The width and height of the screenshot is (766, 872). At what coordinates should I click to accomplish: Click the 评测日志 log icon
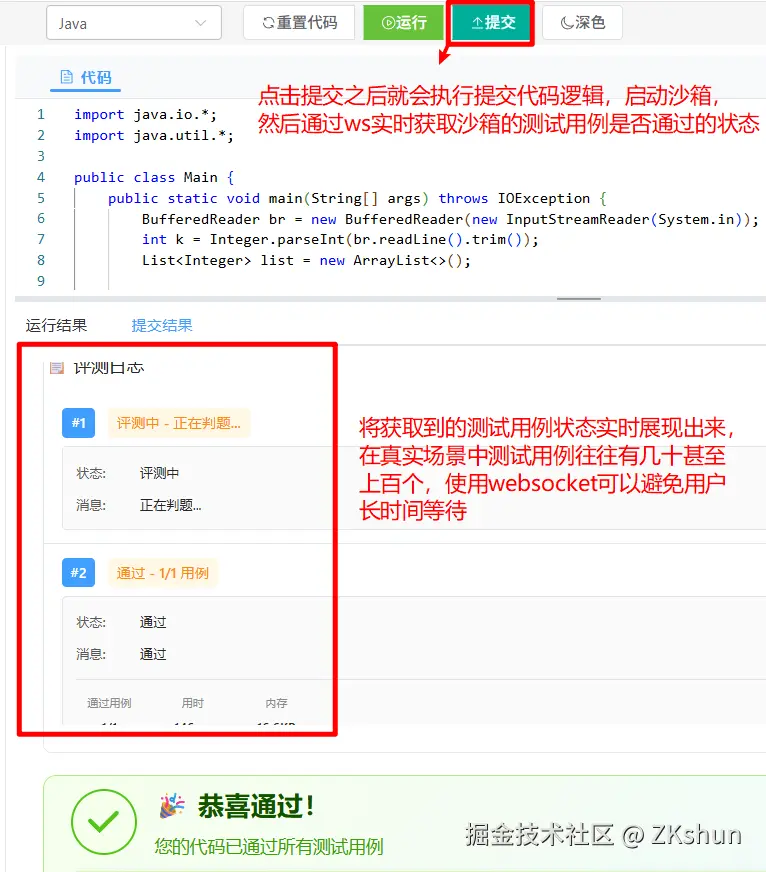(57, 368)
